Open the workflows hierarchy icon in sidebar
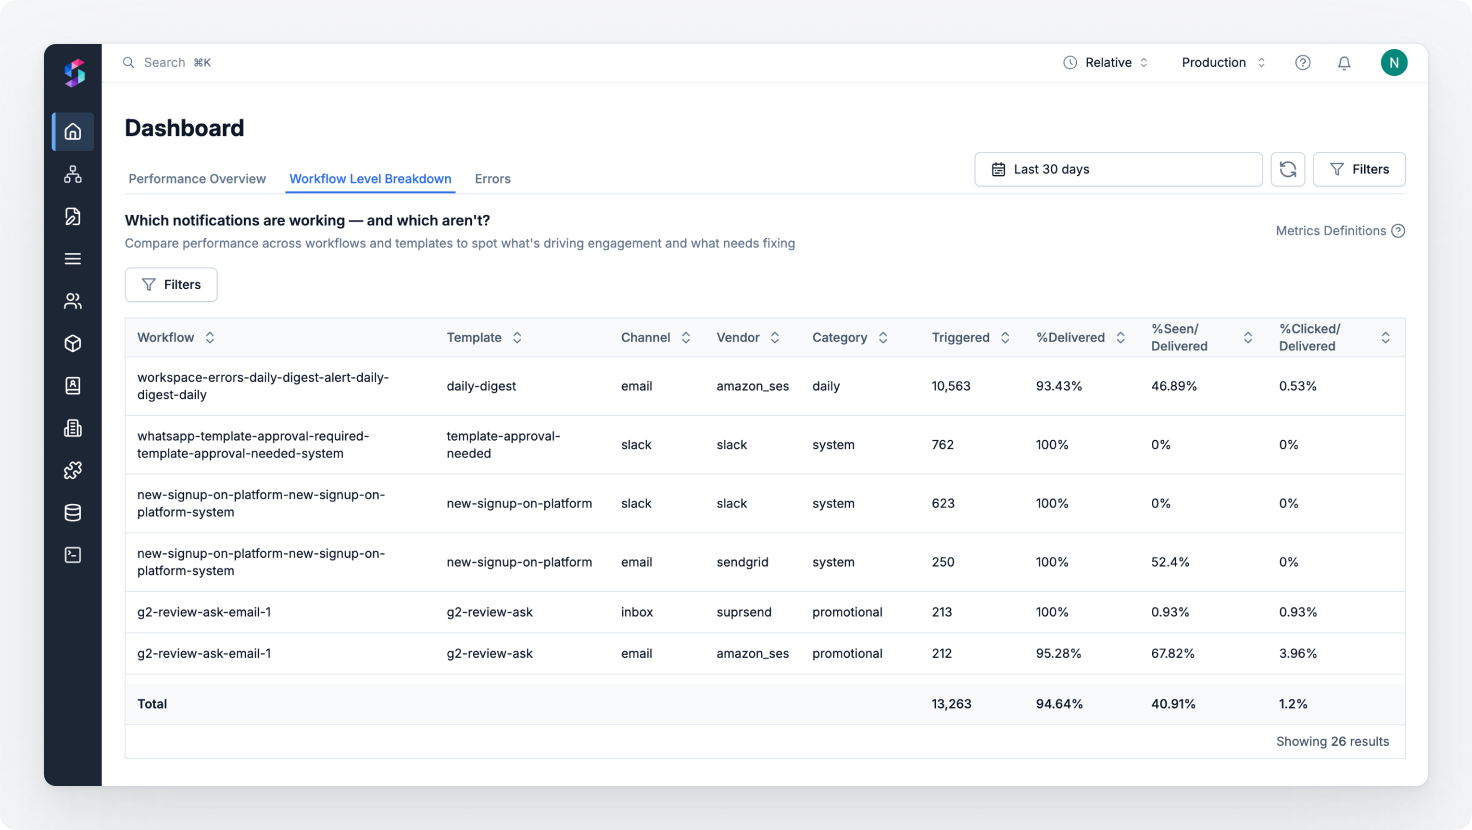This screenshot has width=1472, height=830. coord(73,174)
